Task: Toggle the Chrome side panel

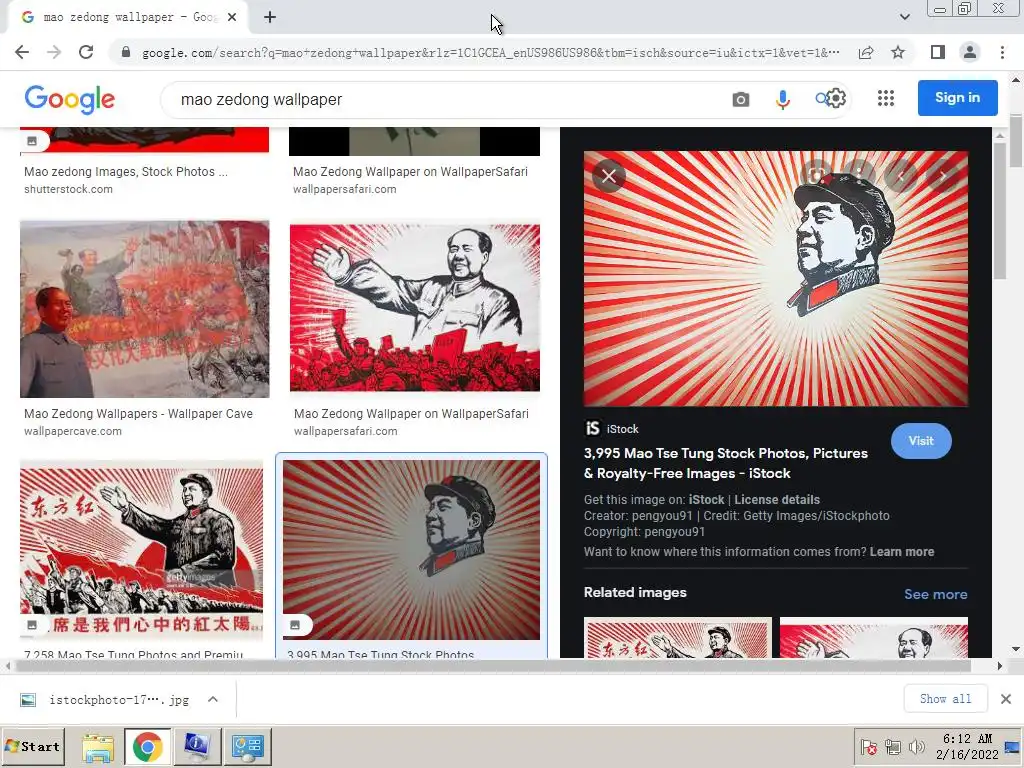Action: (x=938, y=52)
